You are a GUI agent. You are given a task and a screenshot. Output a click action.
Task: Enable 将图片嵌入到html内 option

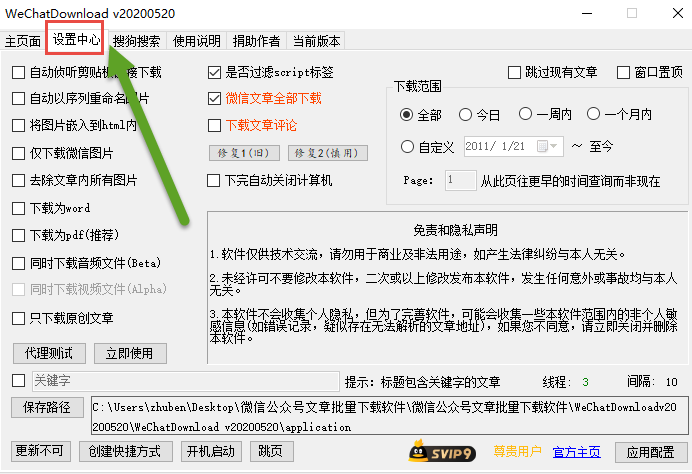click(19, 125)
